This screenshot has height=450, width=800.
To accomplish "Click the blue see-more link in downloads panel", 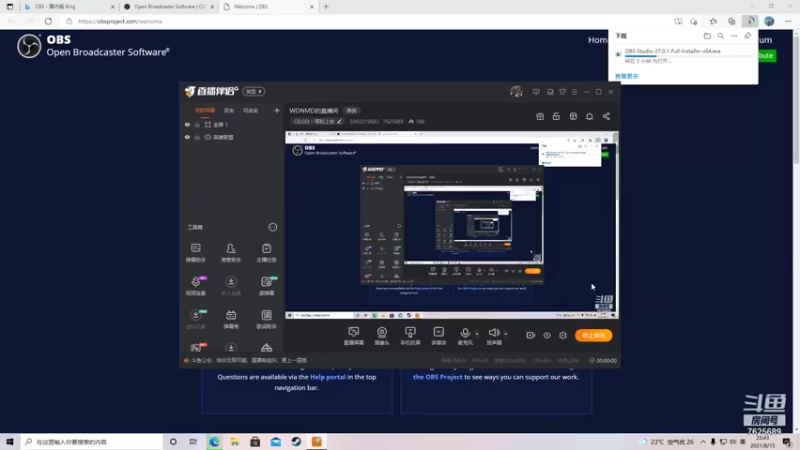I will [x=627, y=76].
